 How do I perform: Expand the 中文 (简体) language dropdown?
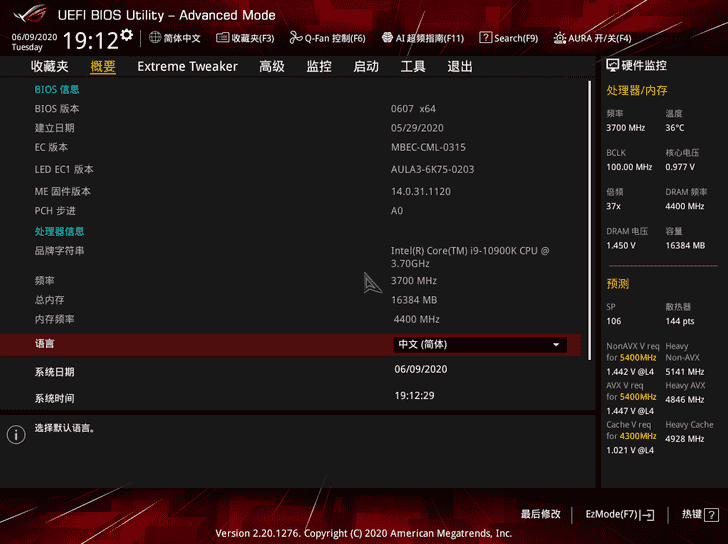(480, 344)
